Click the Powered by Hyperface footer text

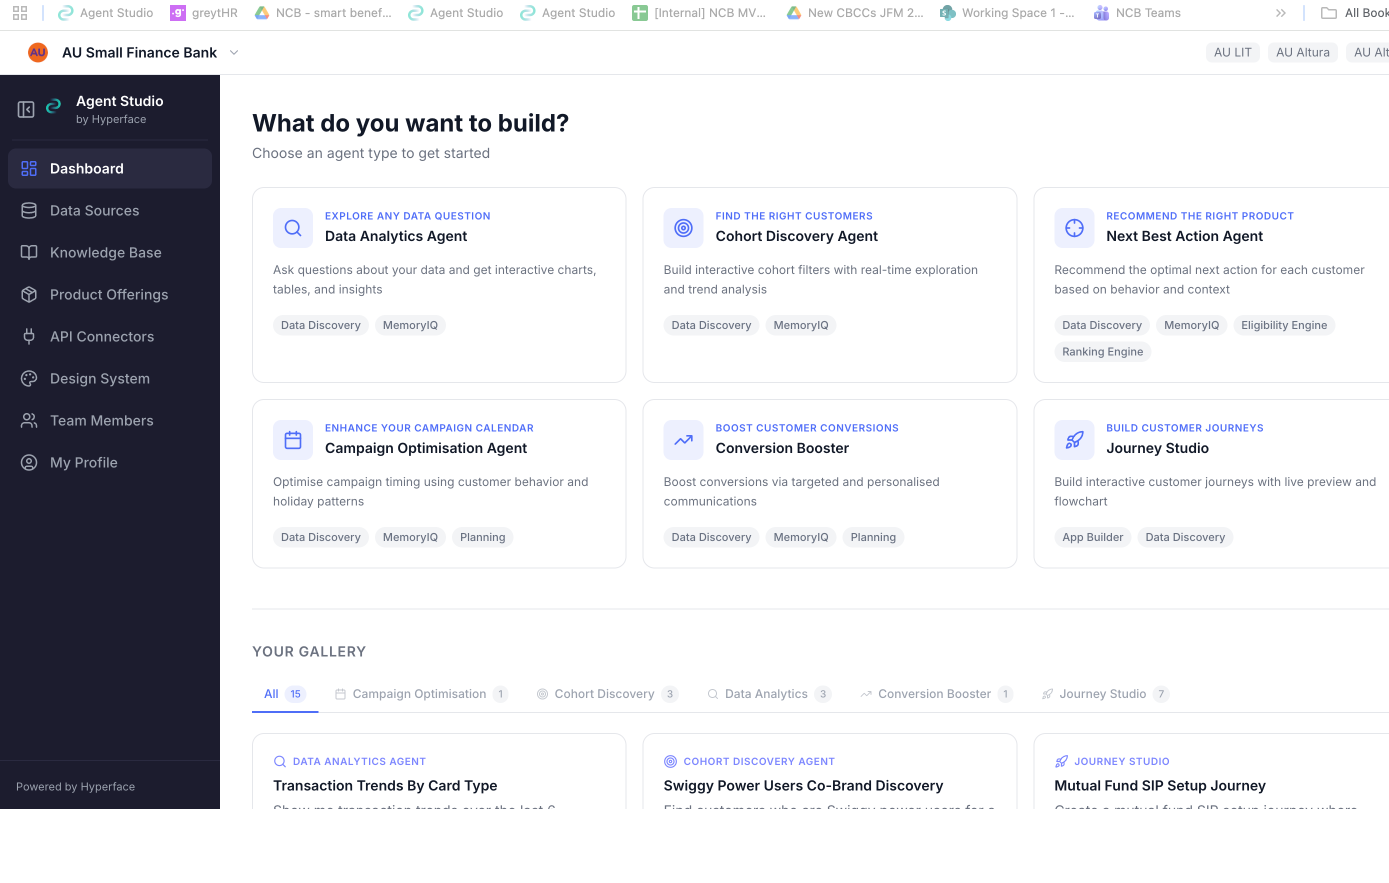75,787
